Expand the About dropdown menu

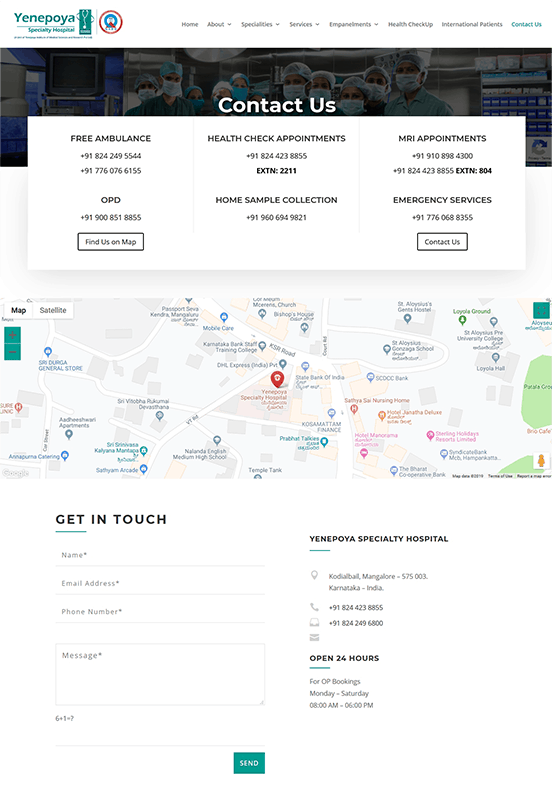[219, 24]
